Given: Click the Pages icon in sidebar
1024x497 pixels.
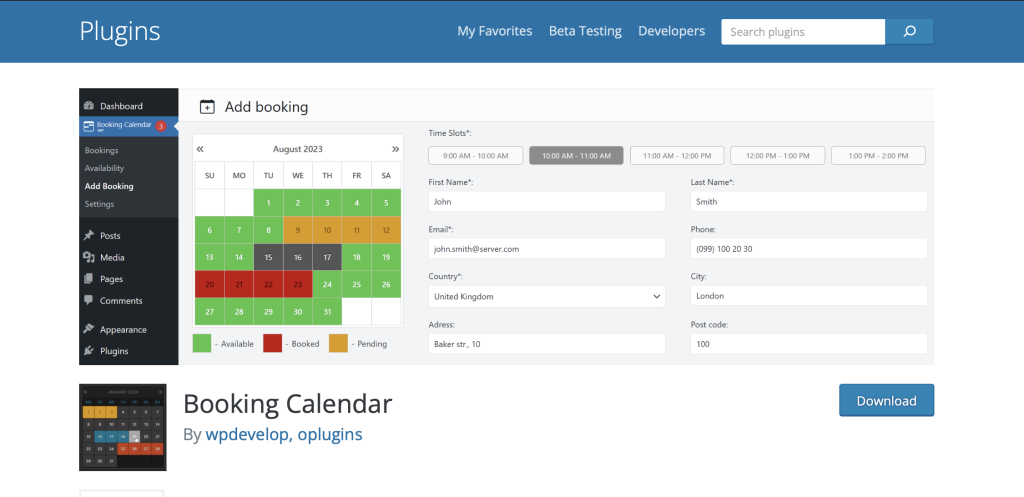Looking at the screenshot, I should (89, 279).
